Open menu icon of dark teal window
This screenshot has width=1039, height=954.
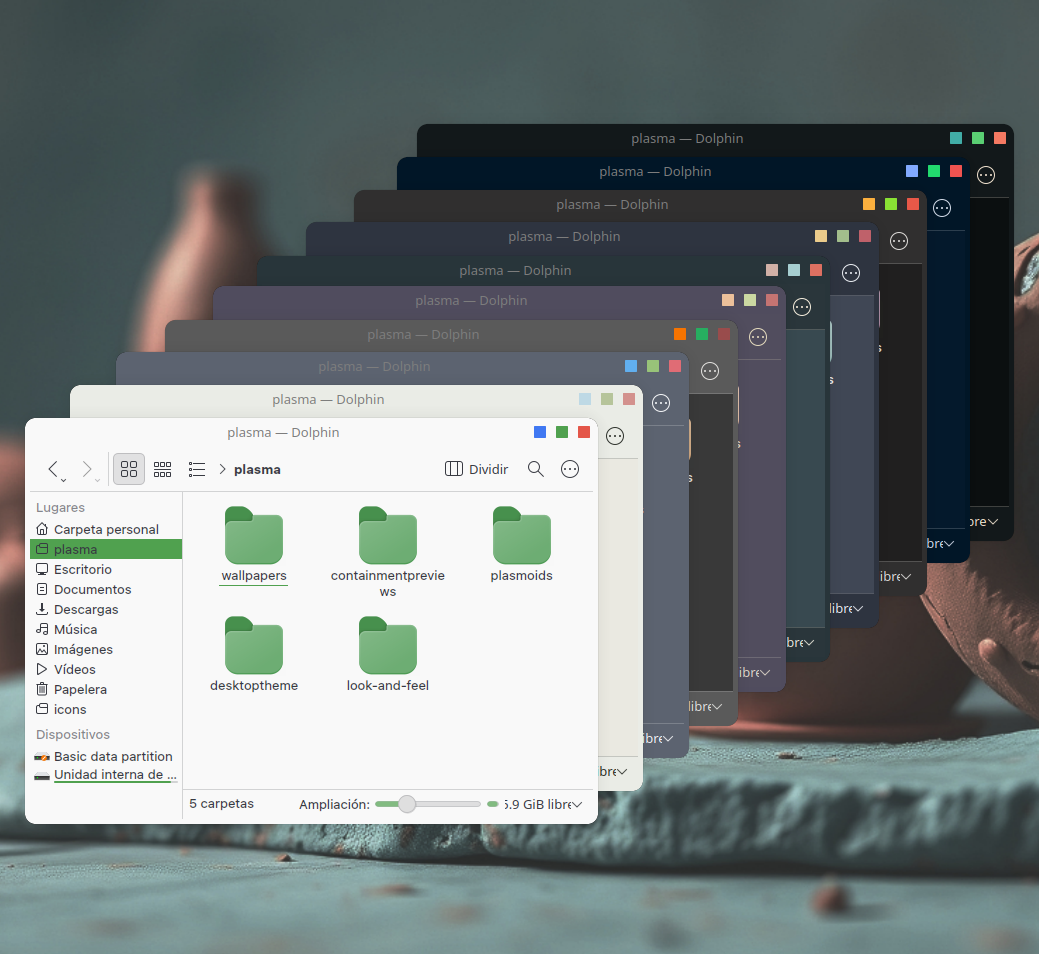[x=802, y=307]
